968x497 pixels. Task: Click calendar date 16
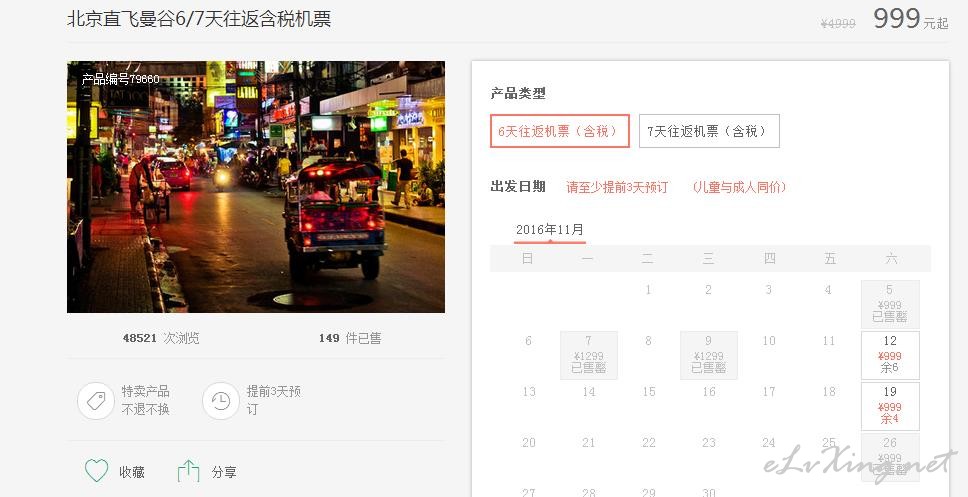pos(709,392)
